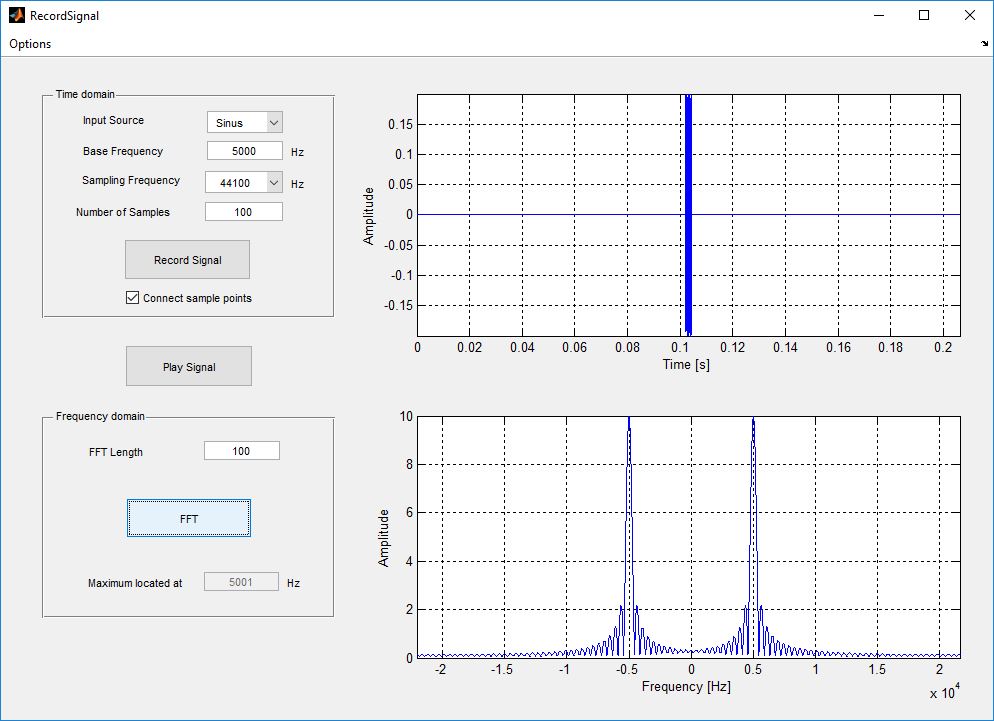994x721 pixels.
Task: Click the x 10^4 exponent label
Action: click(945, 691)
